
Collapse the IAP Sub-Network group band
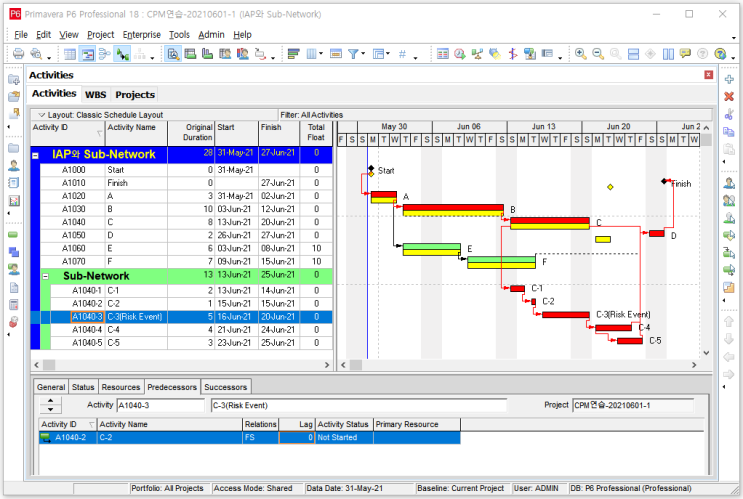point(35,155)
